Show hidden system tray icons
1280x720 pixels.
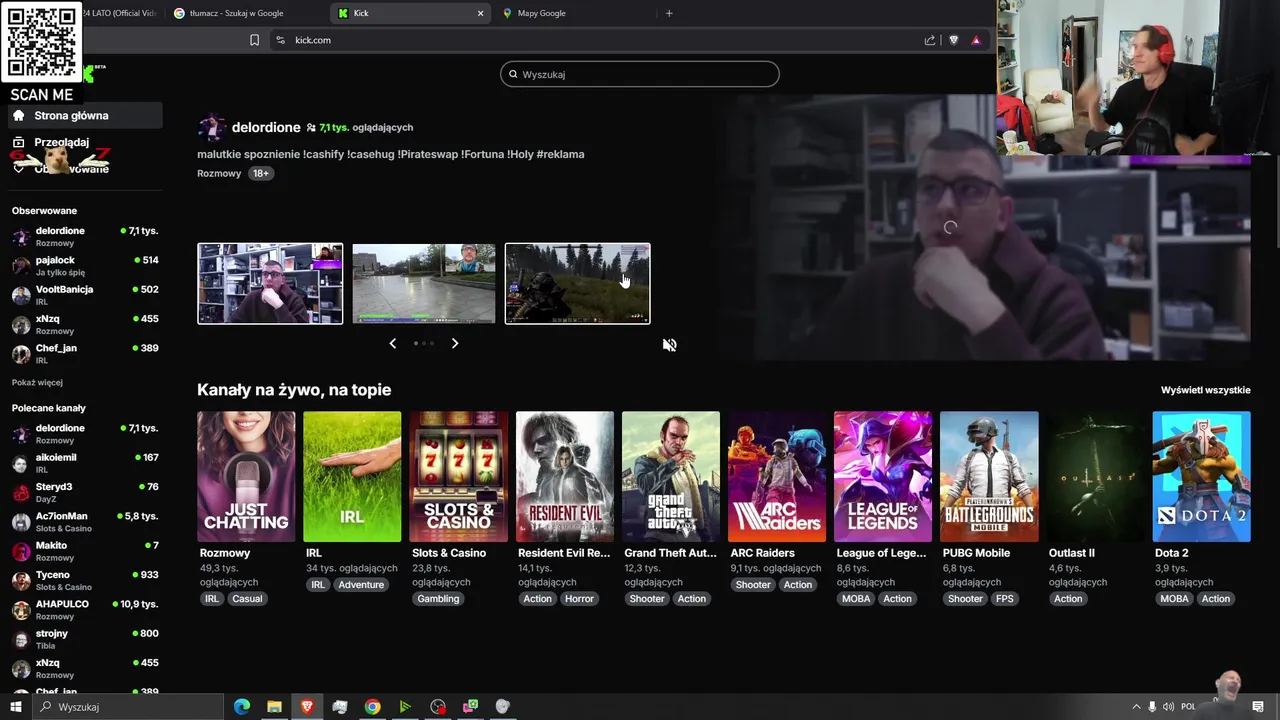(1136, 707)
